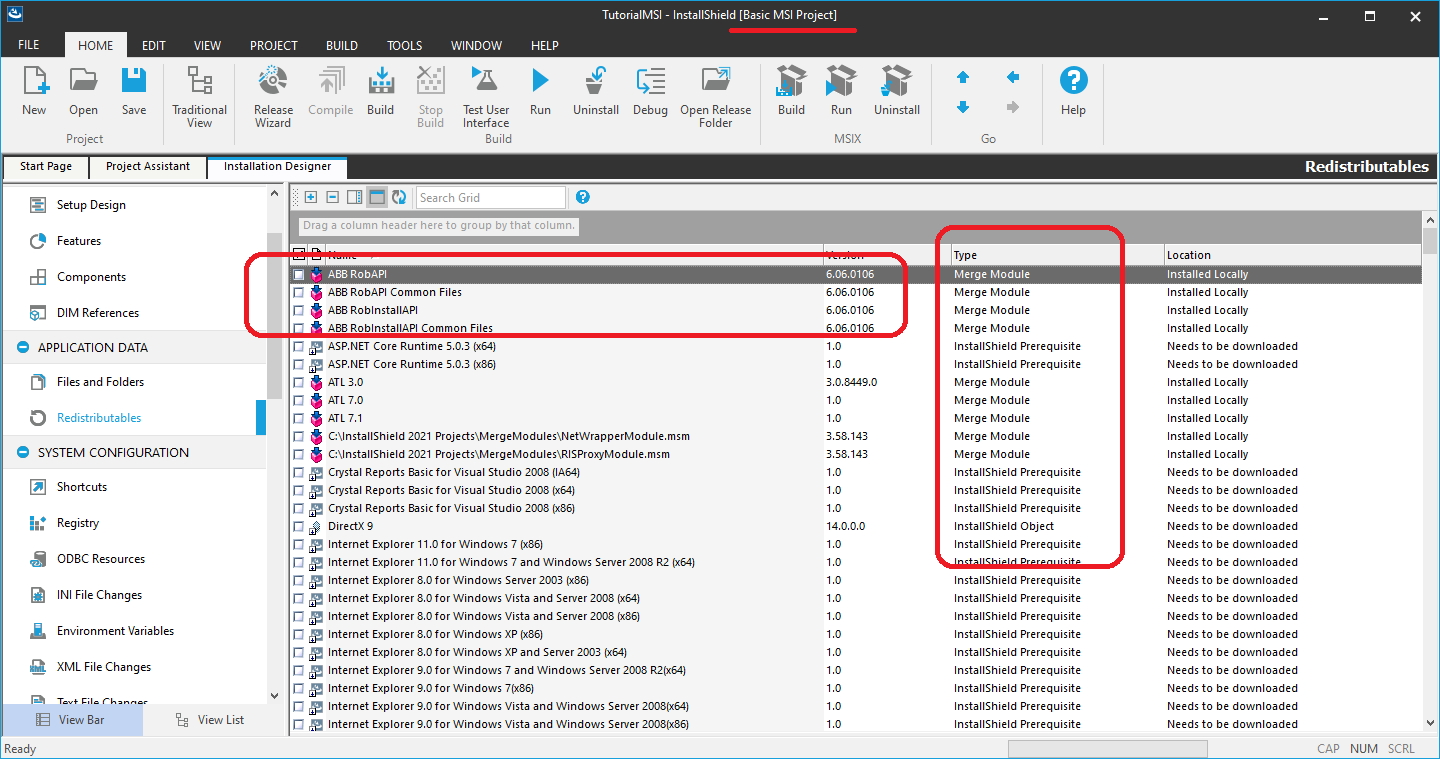
Task: Open the TOOLS ribbon tab
Action: pyautogui.click(x=405, y=45)
